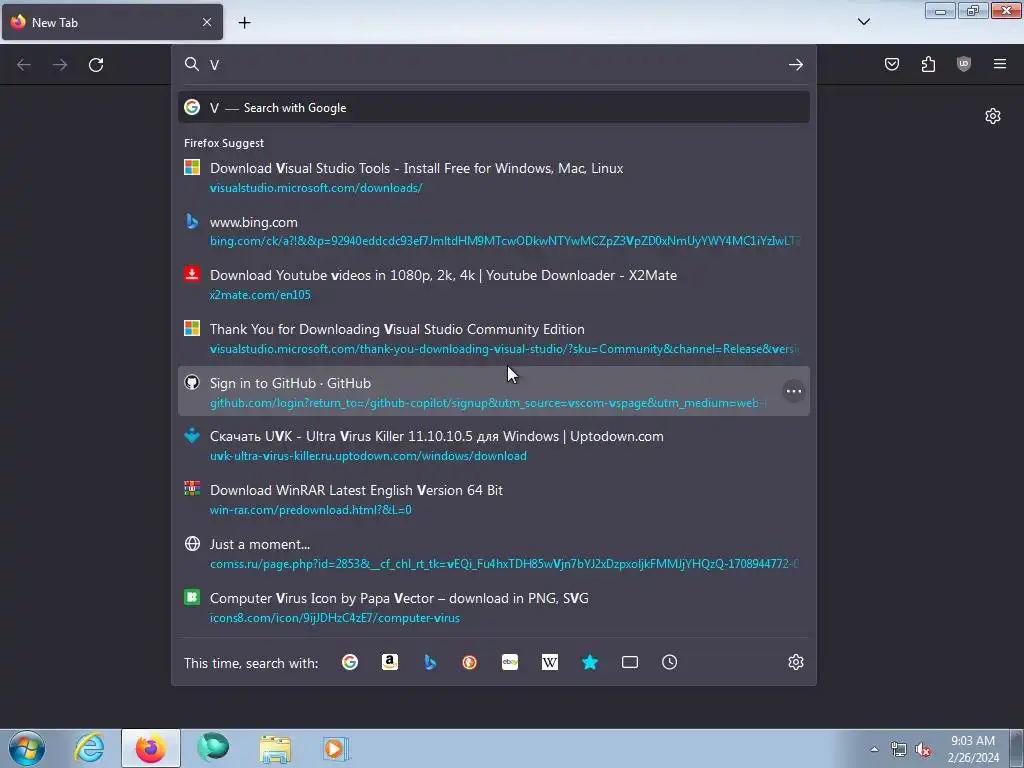The image size is (1024, 768).
Task: Go back to previous page
Action: point(24,64)
